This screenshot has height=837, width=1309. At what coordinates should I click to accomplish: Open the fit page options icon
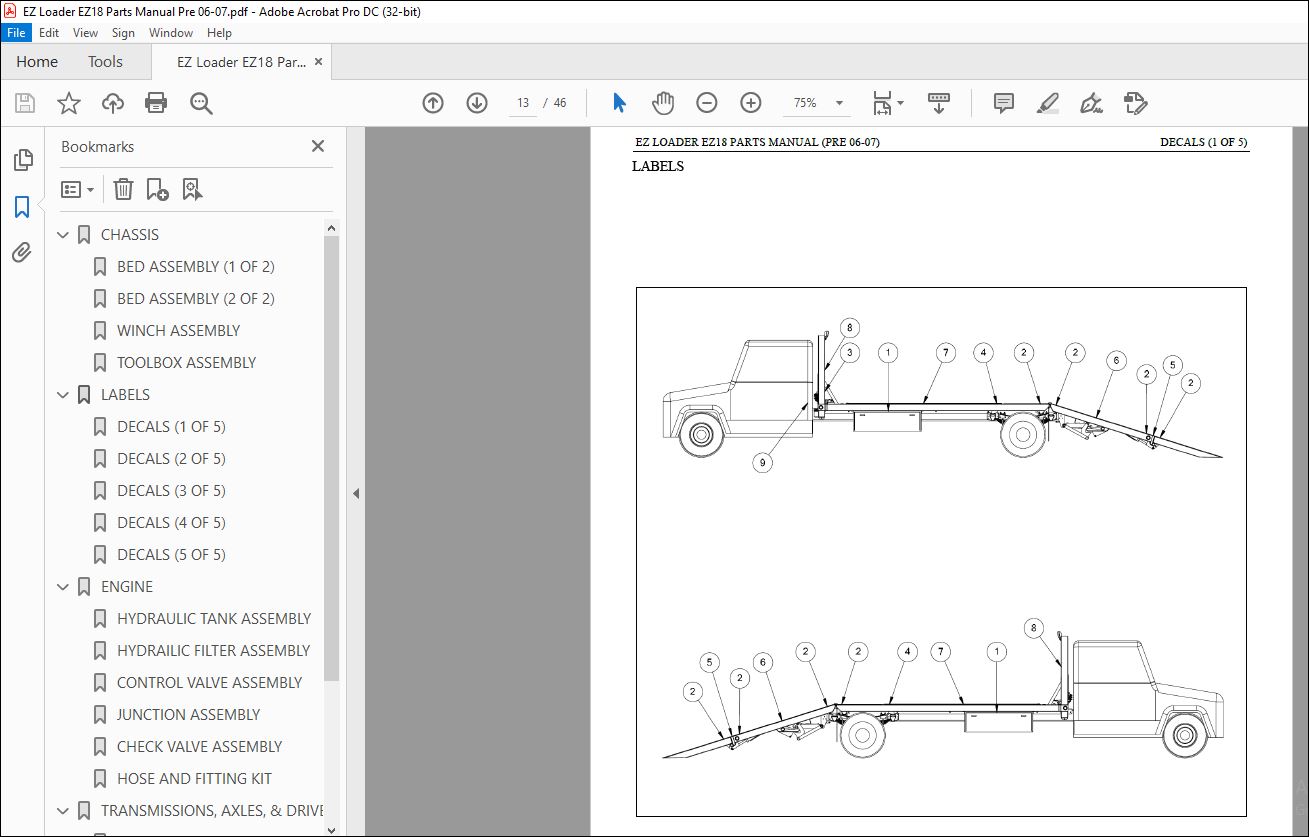pyautogui.click(x=887, y=103)
